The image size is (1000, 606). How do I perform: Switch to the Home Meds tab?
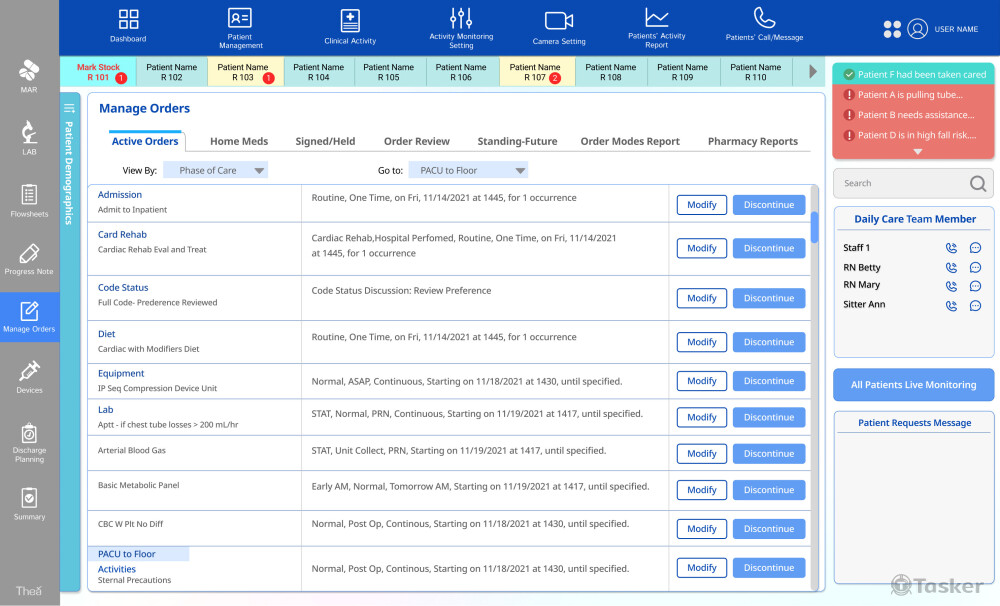(239, 142)
